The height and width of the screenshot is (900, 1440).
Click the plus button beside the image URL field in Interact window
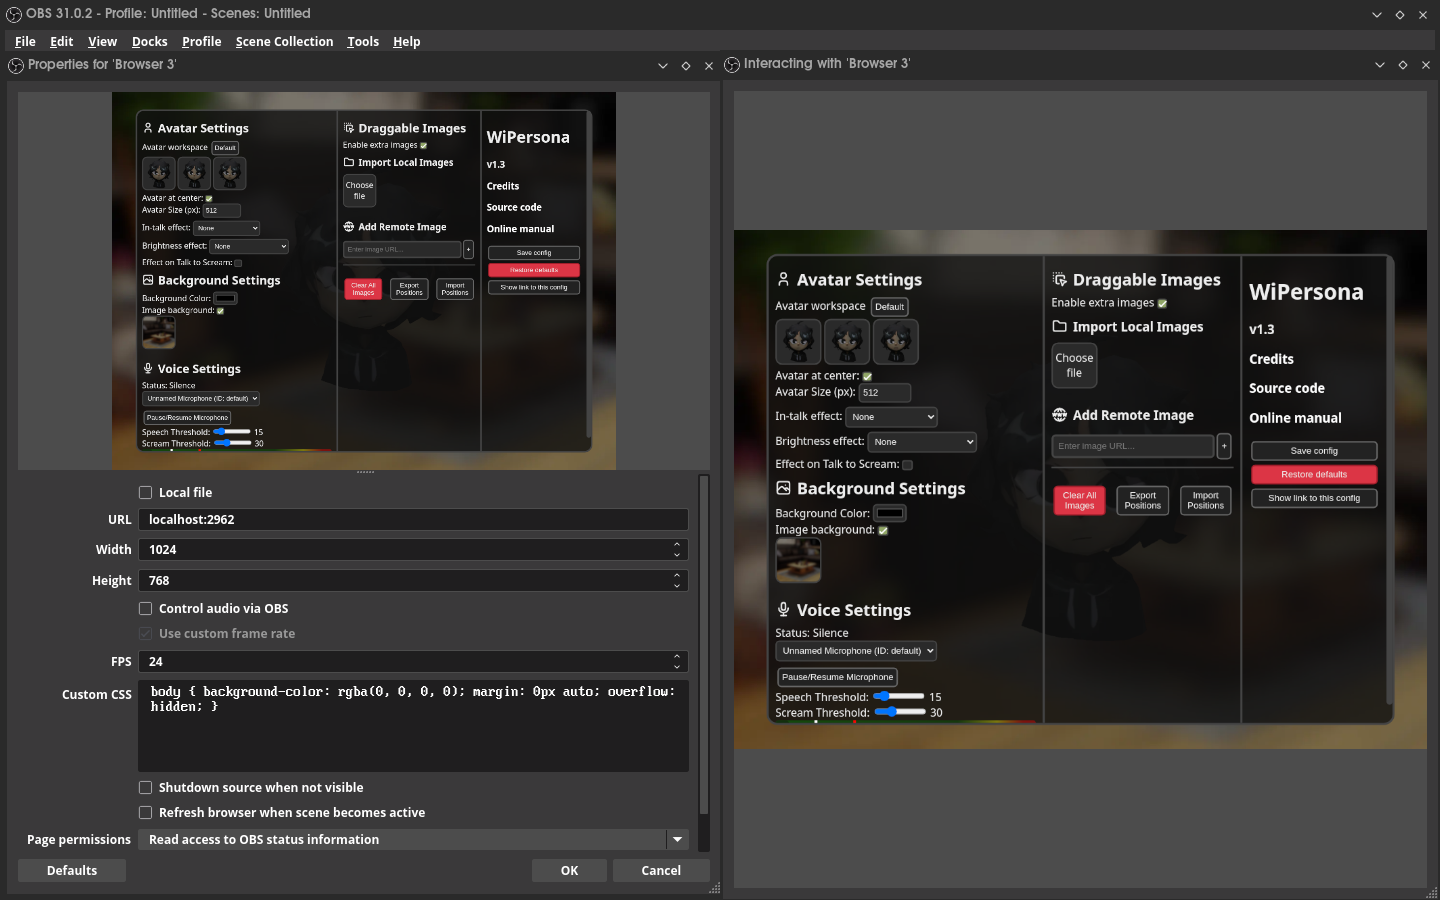(x=1224, y=446)
